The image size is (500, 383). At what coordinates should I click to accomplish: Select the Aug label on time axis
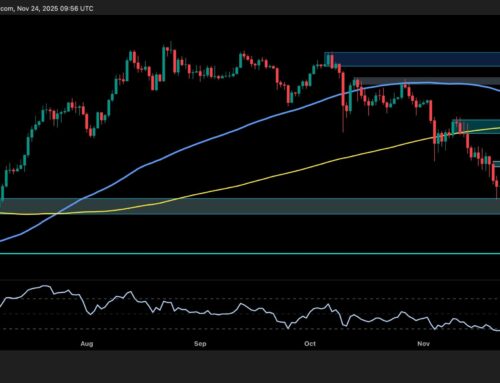click(x=87, y=344)
